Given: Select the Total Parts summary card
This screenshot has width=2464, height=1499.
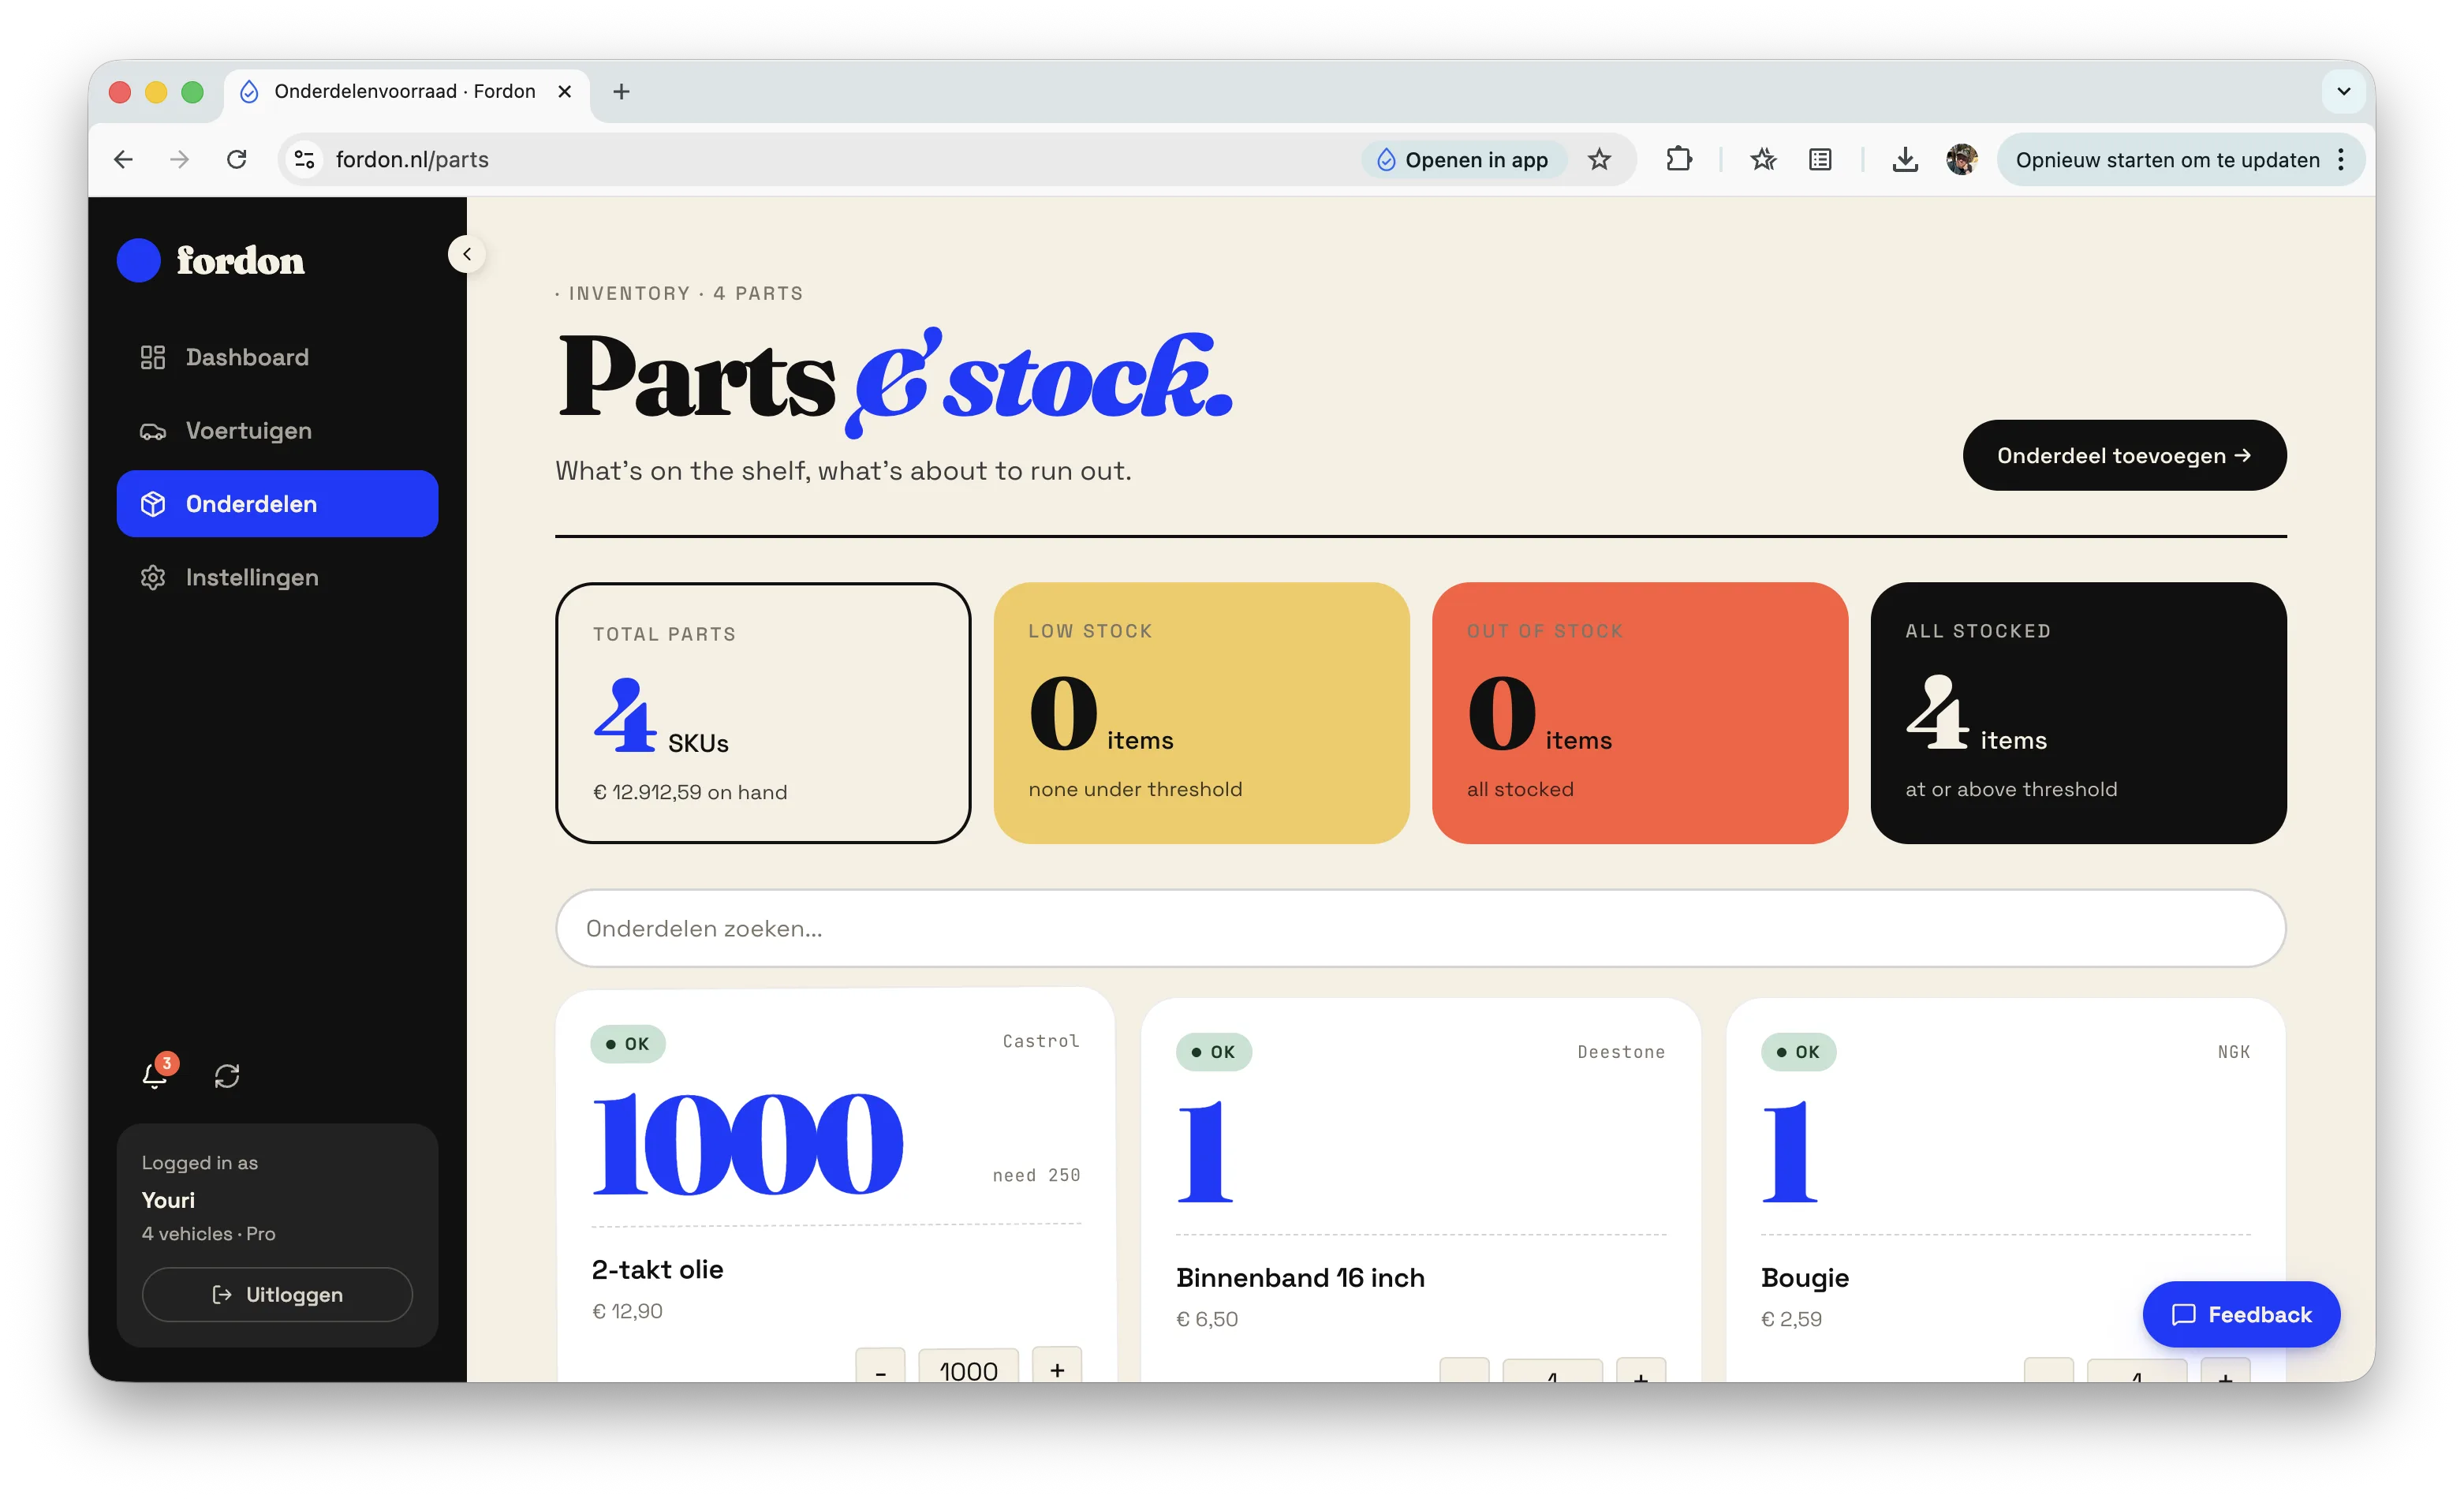Looking at the screenshot, I should 763,713.
